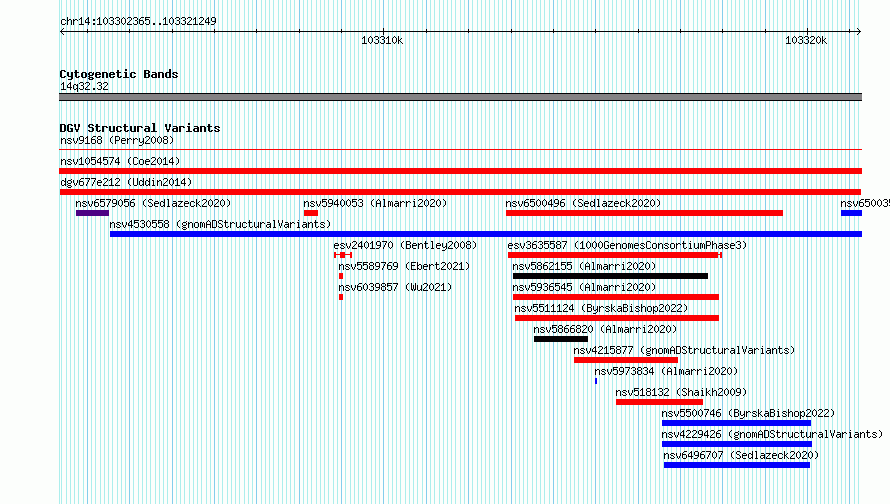This screenshot has width=890, height=504.
Task: Click the Cytogenetic Bands track title
Action: click(119, 74)
